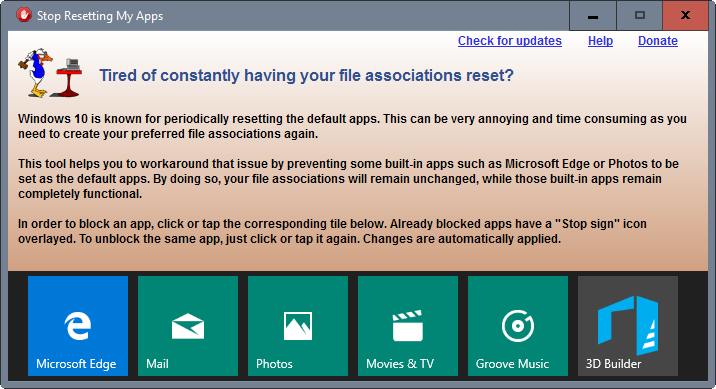Maximize the Stop Resetting My Apps window
The image size is (716, 389).
(x=640, y=16)
